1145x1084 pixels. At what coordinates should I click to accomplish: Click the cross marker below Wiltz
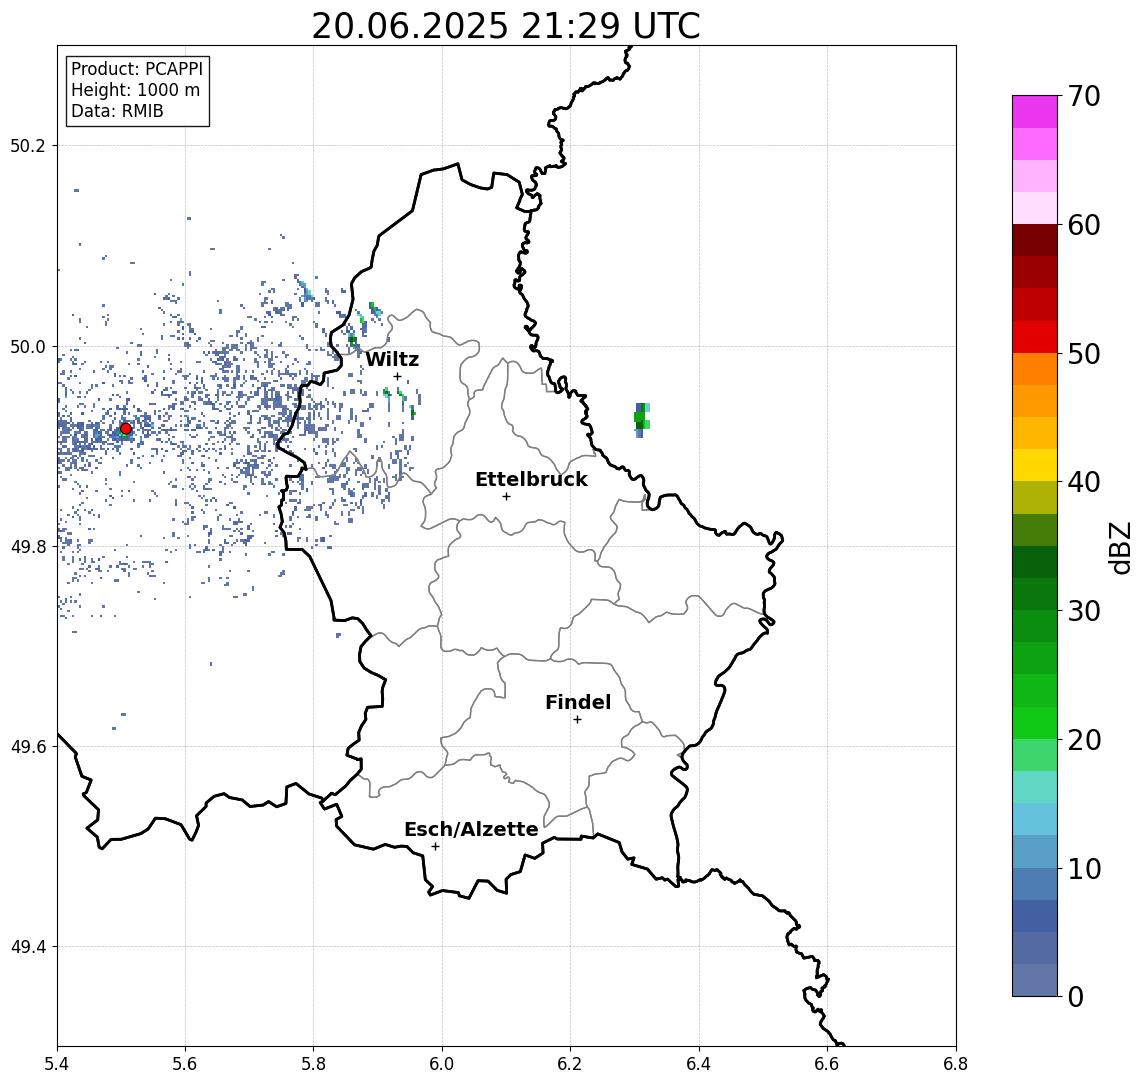click(397, 377)
